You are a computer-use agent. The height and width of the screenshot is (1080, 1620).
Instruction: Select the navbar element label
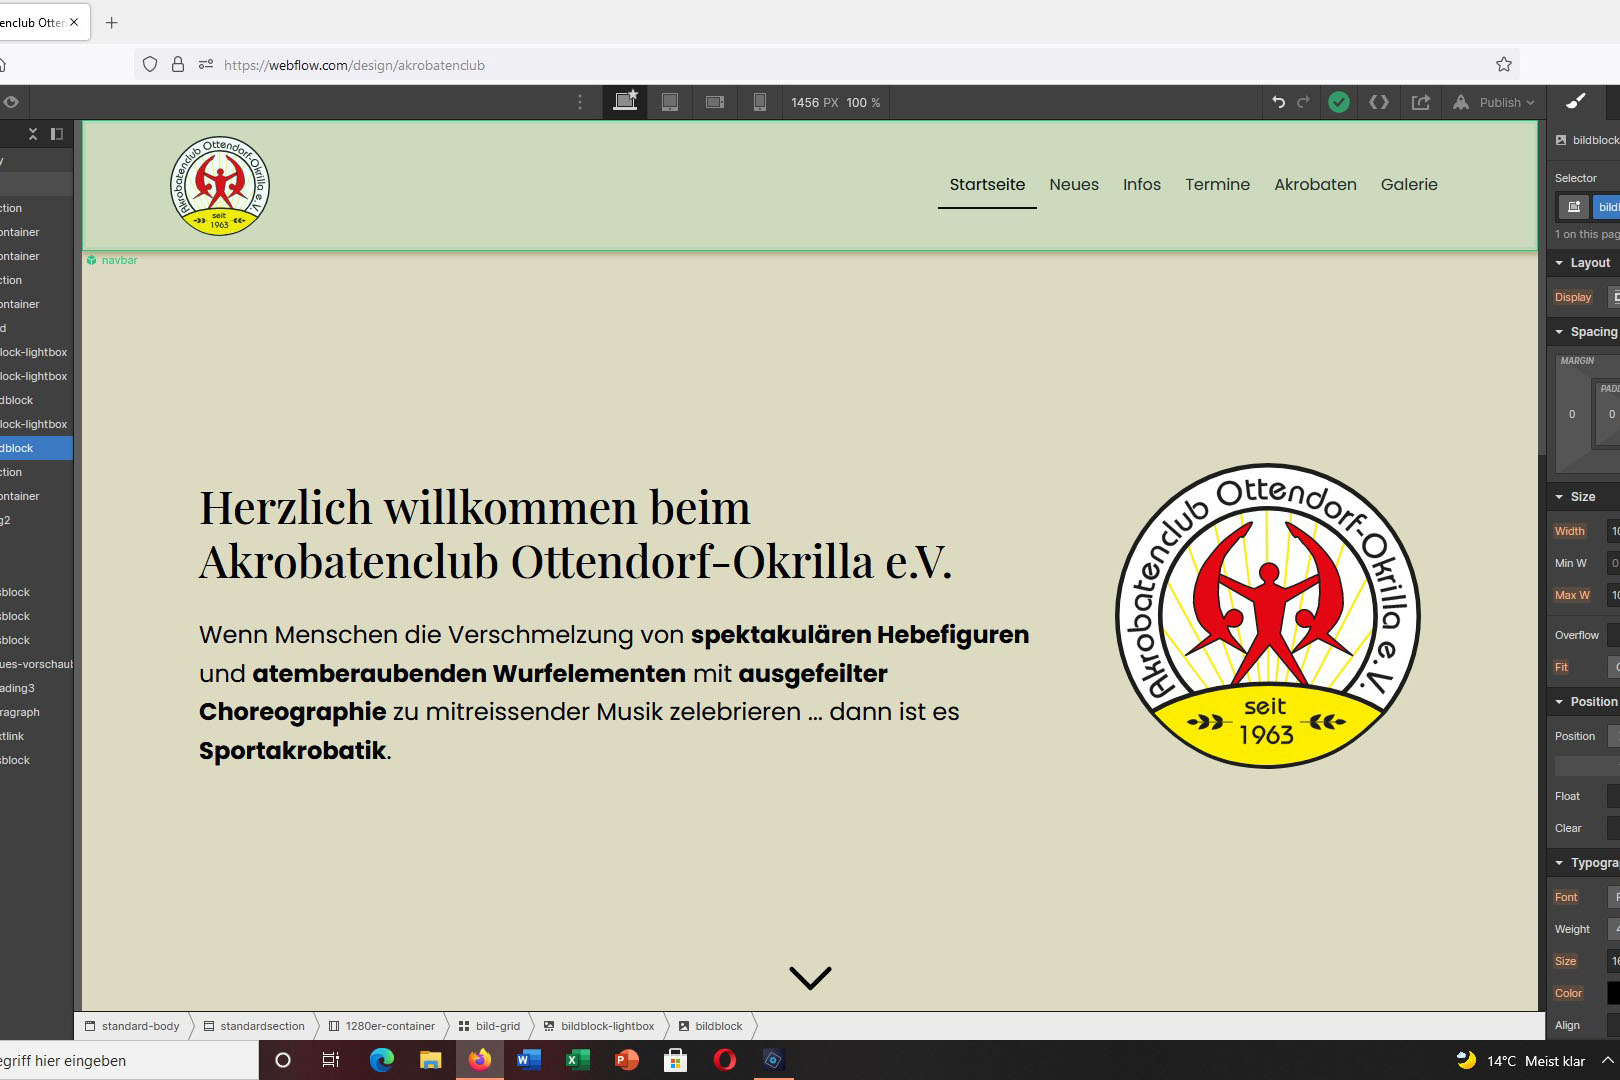pyautogui.click(x=112, y=260)
